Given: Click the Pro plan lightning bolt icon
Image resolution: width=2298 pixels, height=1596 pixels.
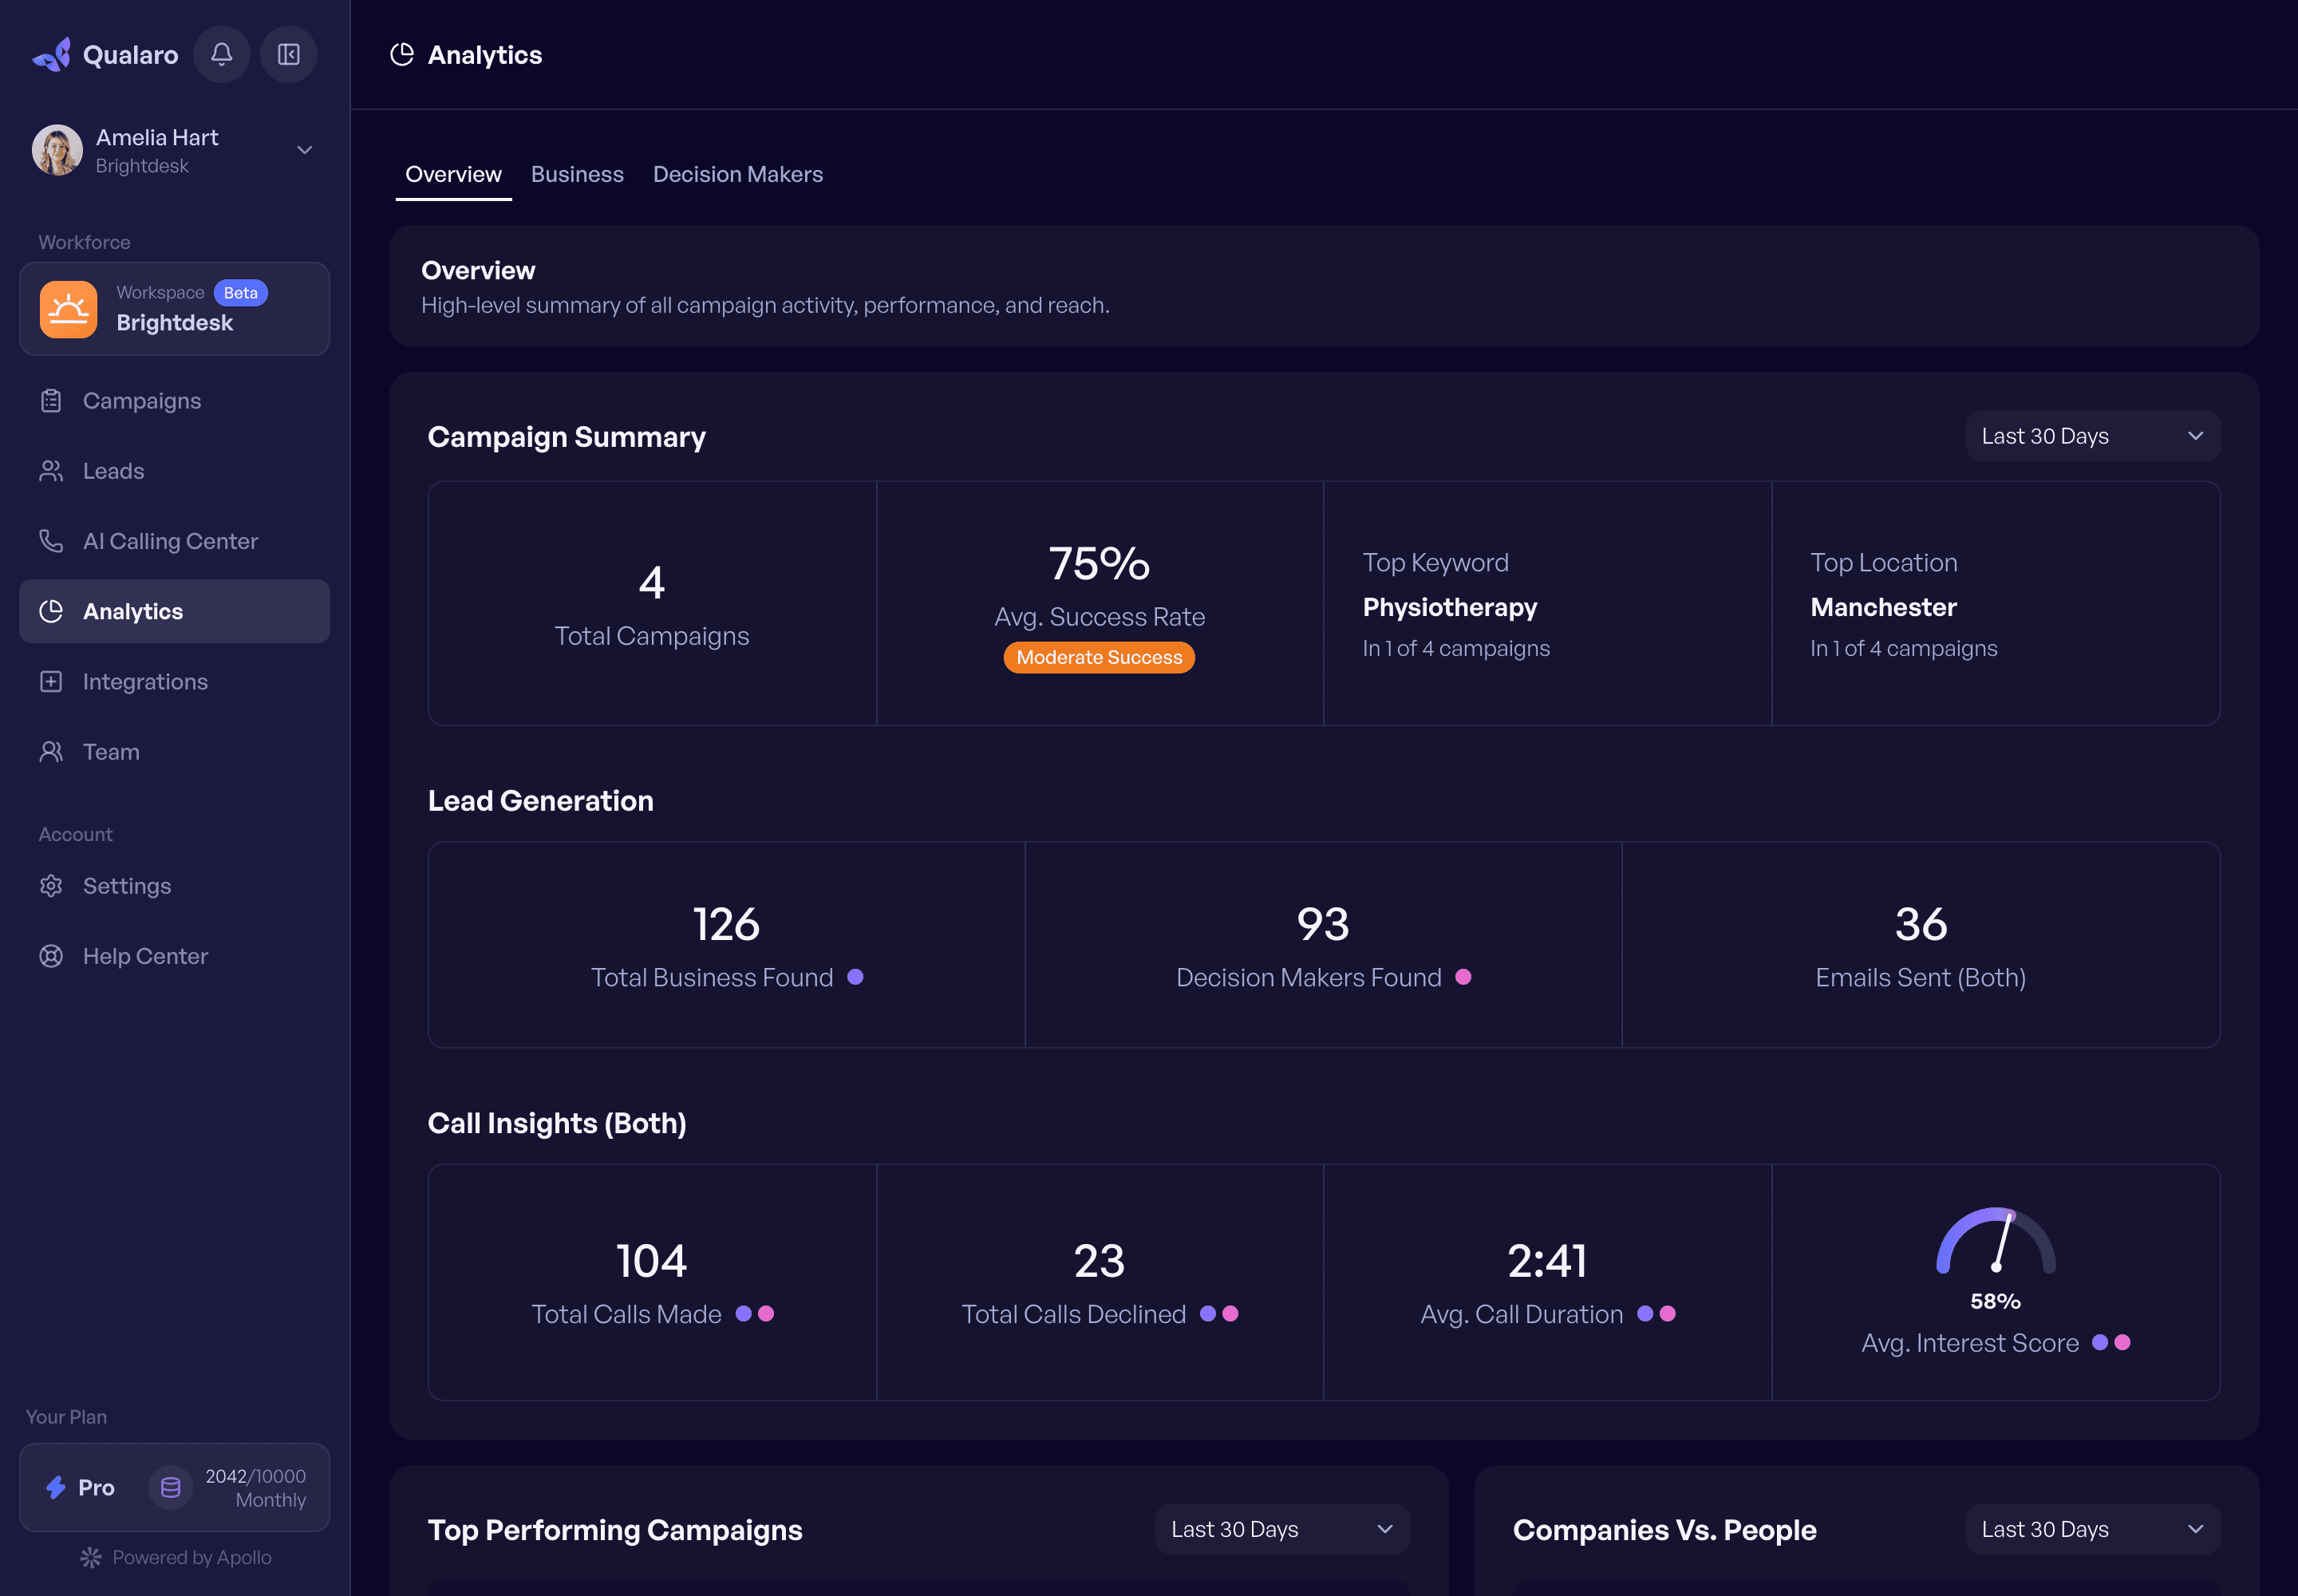Looking at the screenshot, I should pyautogui.click(x=56, y=1487).
